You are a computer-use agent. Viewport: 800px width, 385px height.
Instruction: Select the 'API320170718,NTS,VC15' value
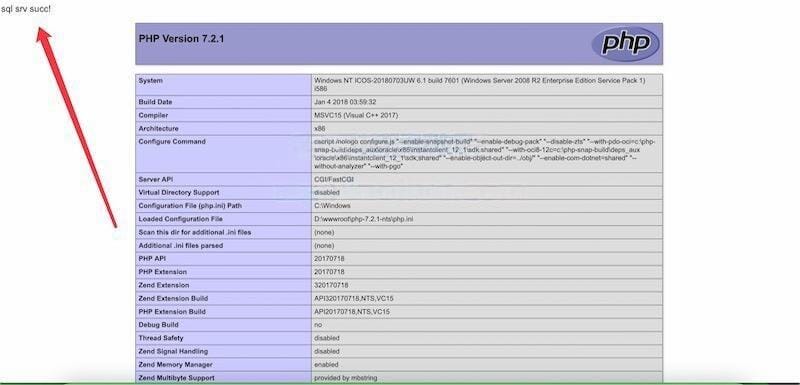354,298
